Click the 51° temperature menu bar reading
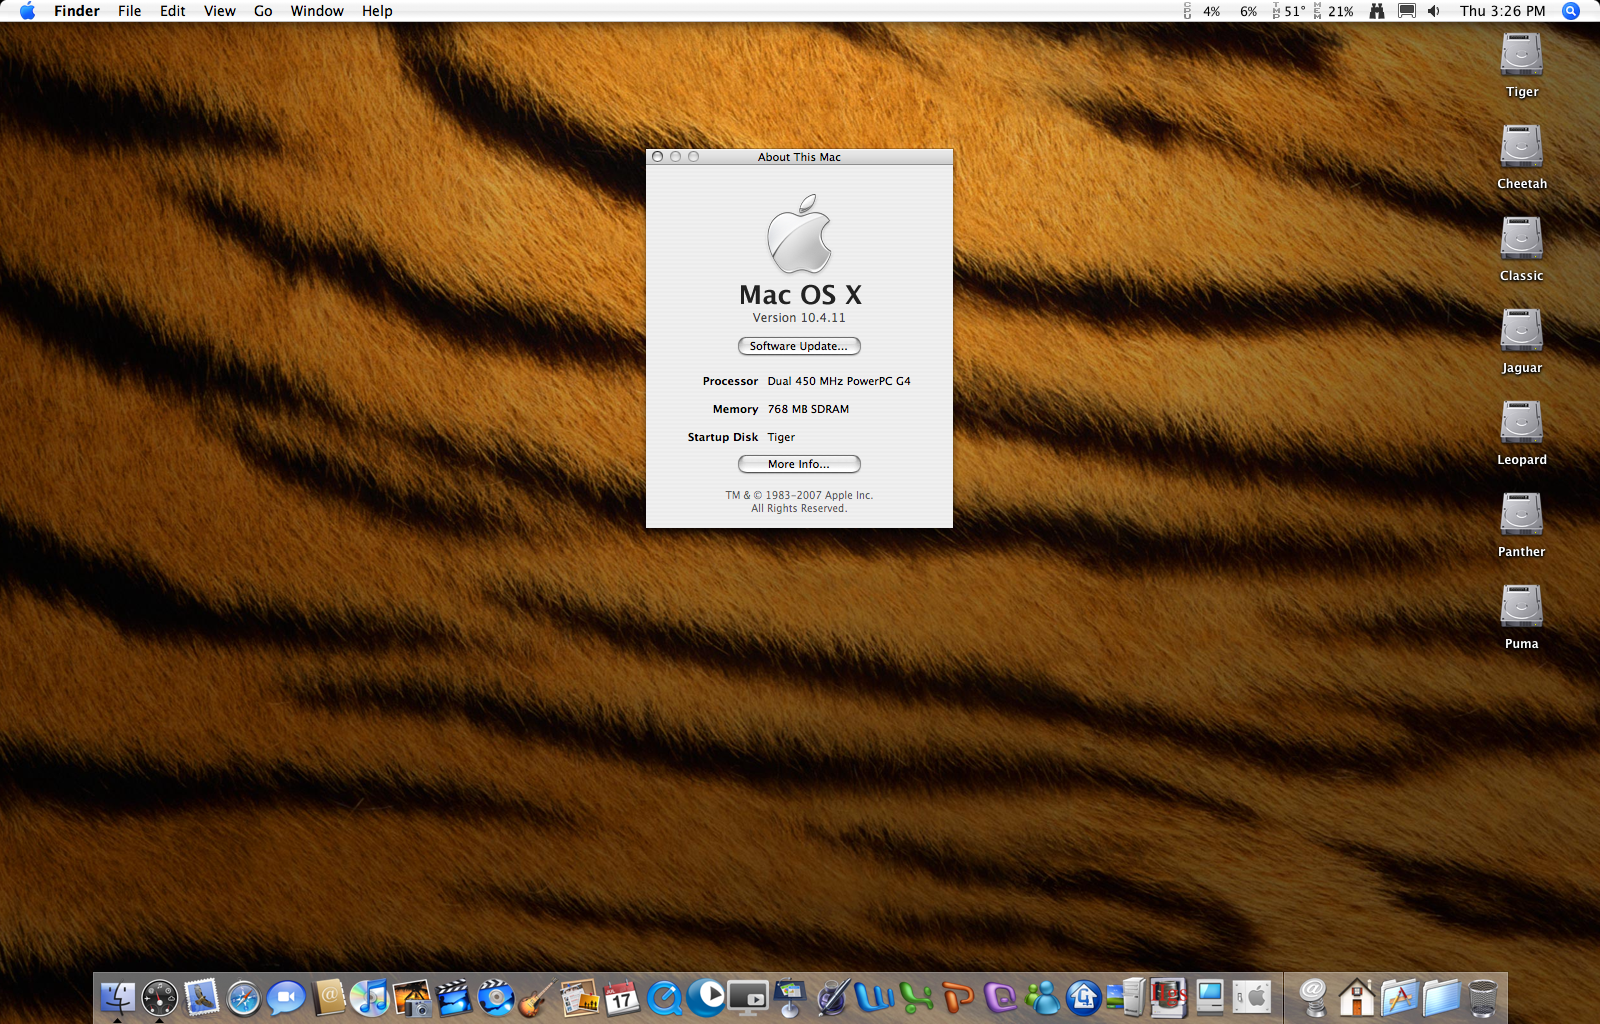The image size is (1600, 1024). click(x=1288, y=11)
